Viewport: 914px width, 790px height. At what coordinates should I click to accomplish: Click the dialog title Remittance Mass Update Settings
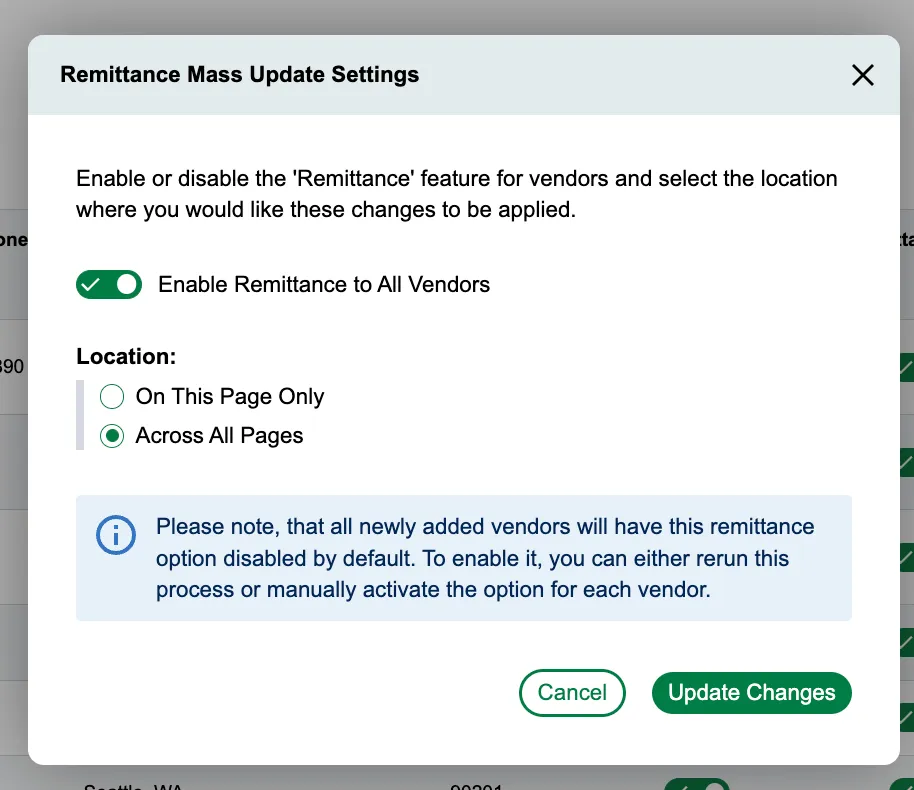[240, 75]
